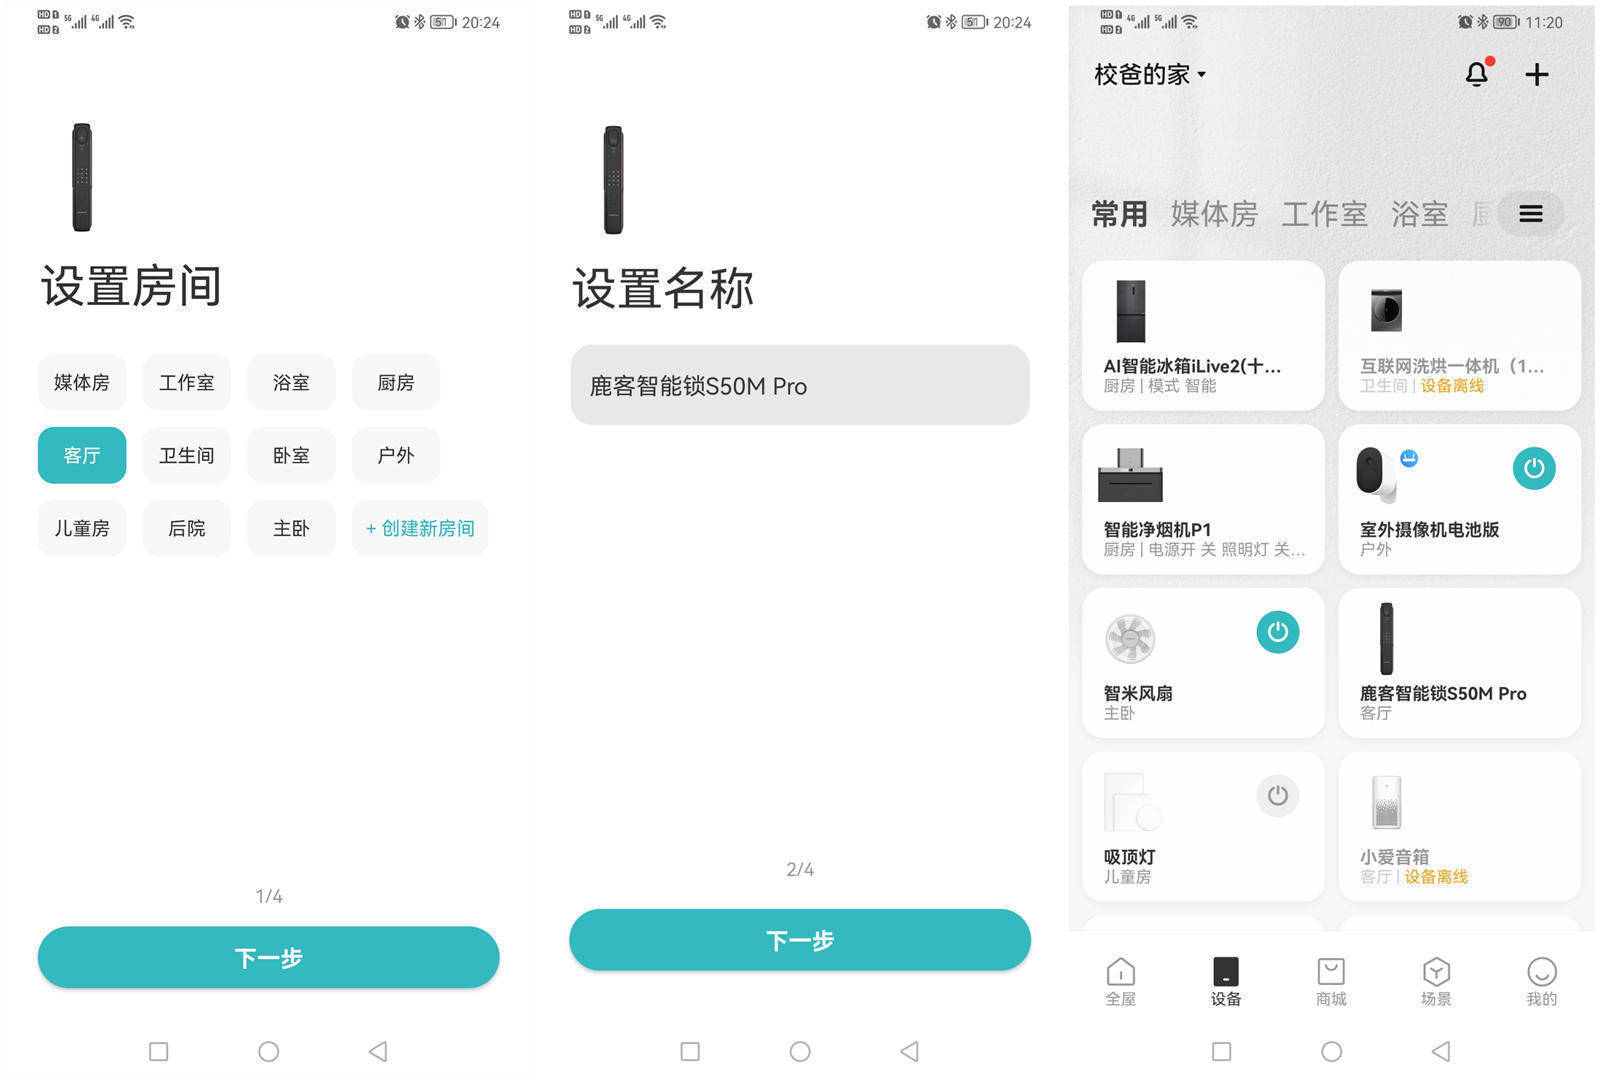Screen dimensions: 1600x1084
Task: Tap the 设备离线 status on 小爱音箱 card
Action: [x=1436, y=877]
